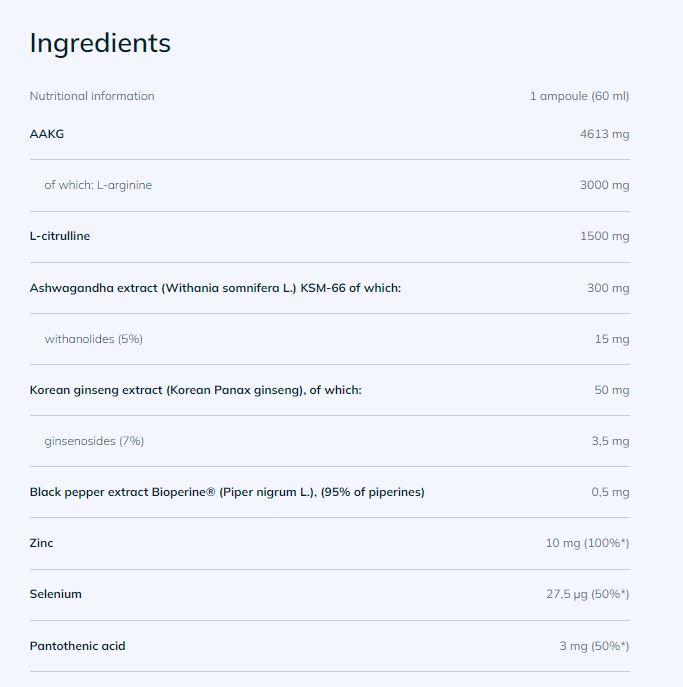This screenshot has height=687, width=683.
Task: Click the 4613 mg AAKG amount
Action: coord(604,133)
